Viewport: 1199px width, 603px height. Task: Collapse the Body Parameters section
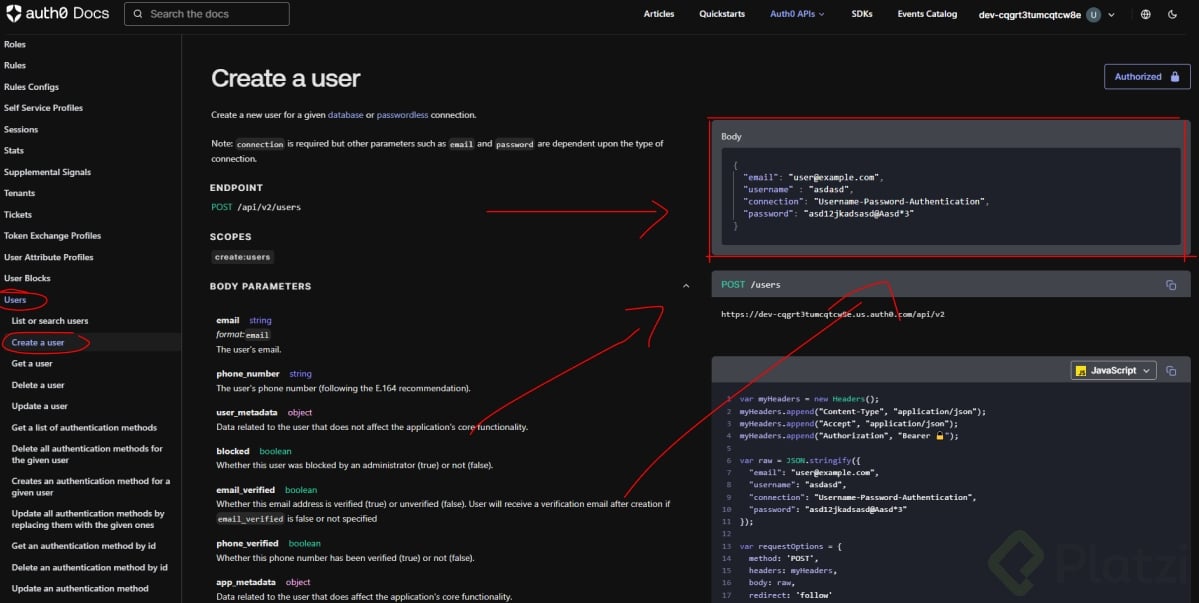(x=686, y=286)
